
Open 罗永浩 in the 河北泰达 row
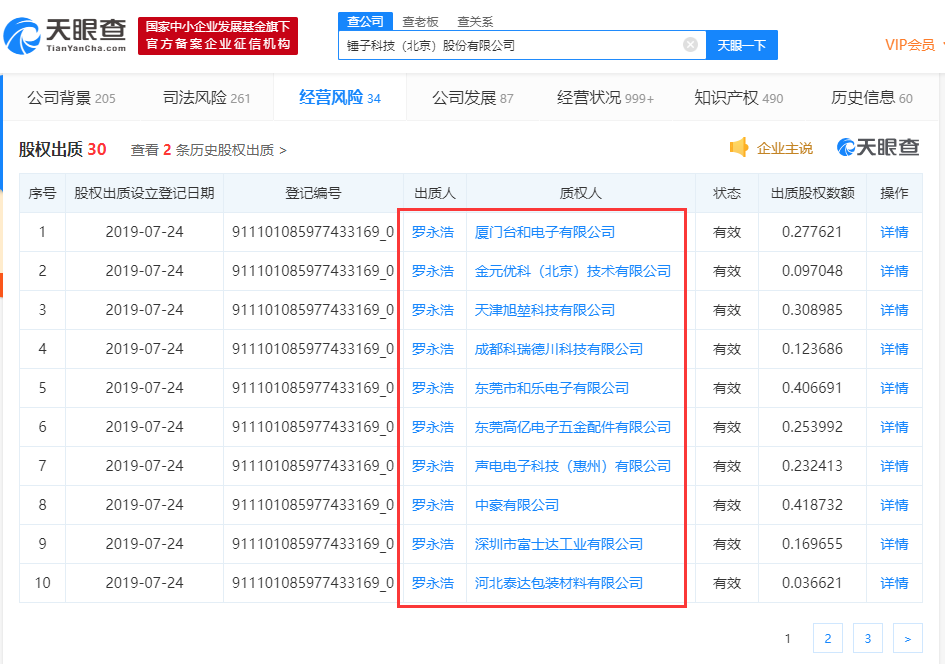click(x=433, y=583)
